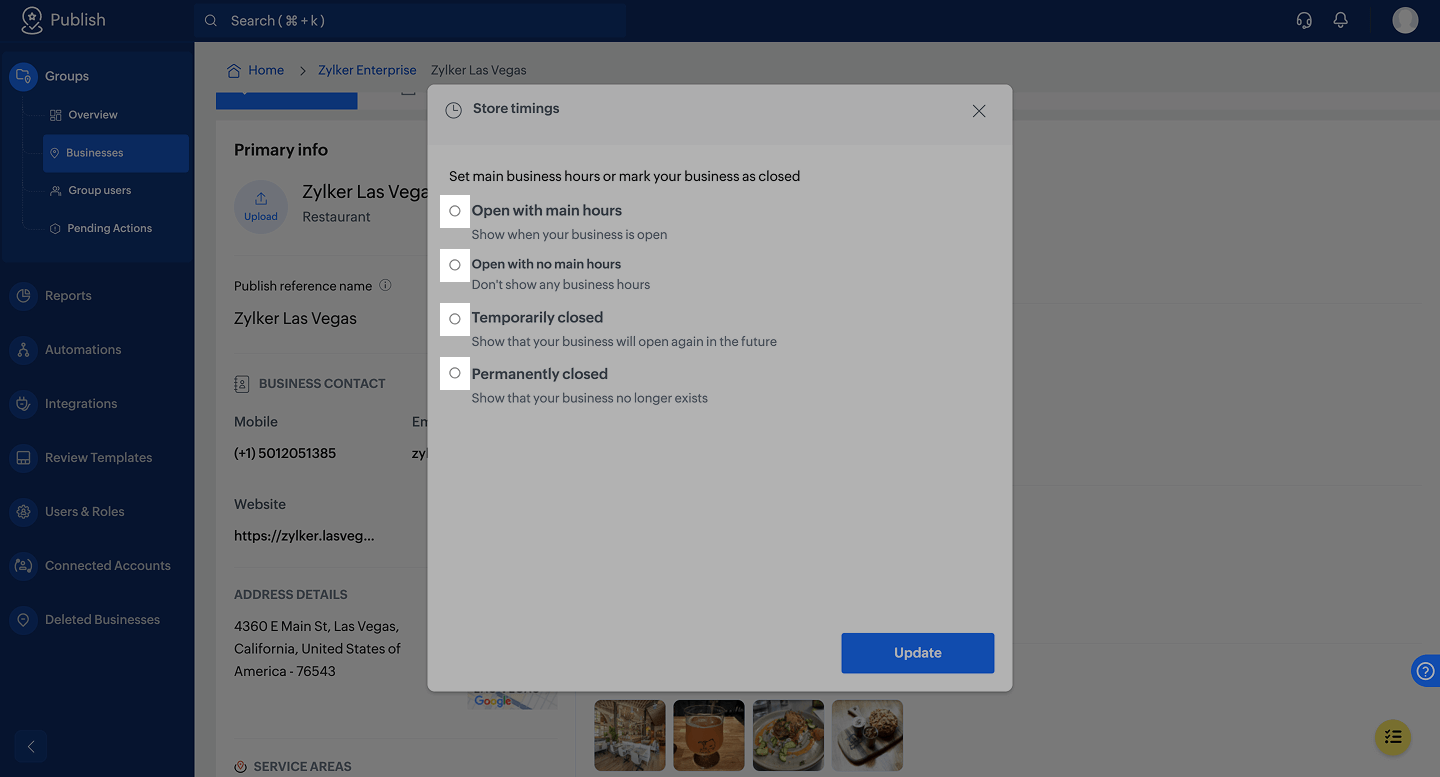1440x777 pixels.
Task: Click the Publish logo icon
Action: click(32, 20)
